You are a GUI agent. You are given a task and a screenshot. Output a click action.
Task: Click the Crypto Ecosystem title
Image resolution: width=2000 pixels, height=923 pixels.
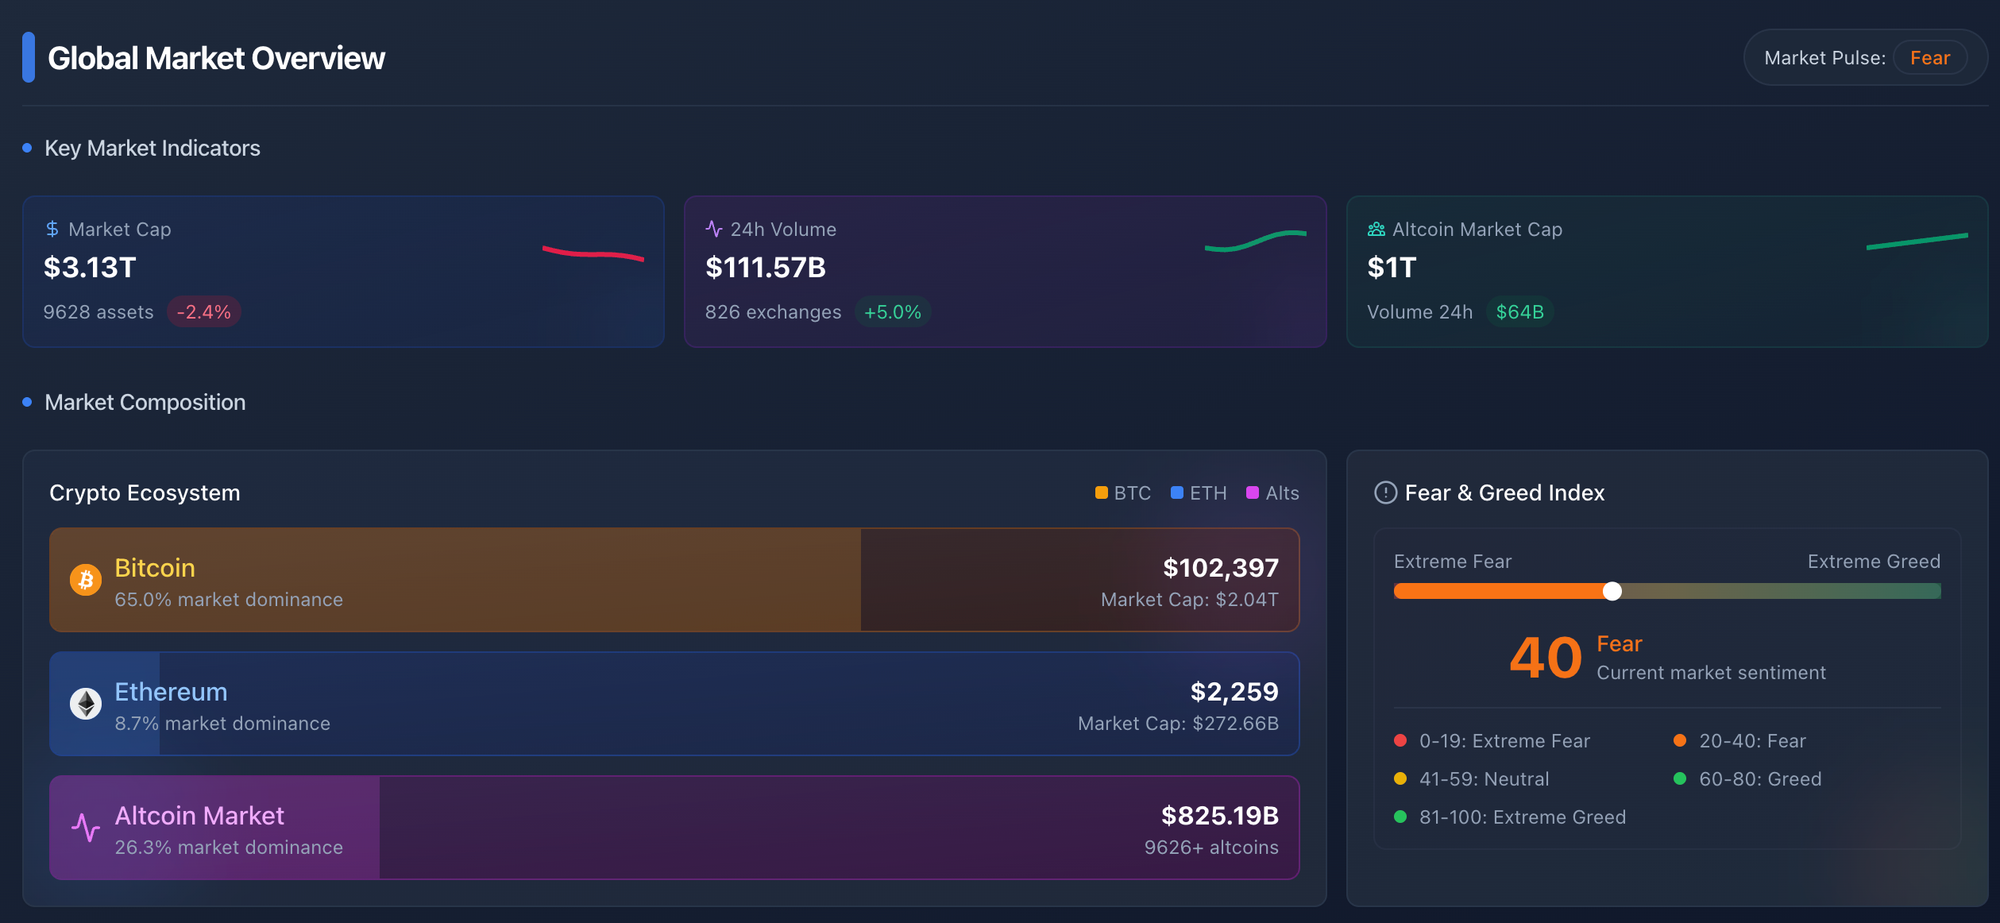pos(145,492)
